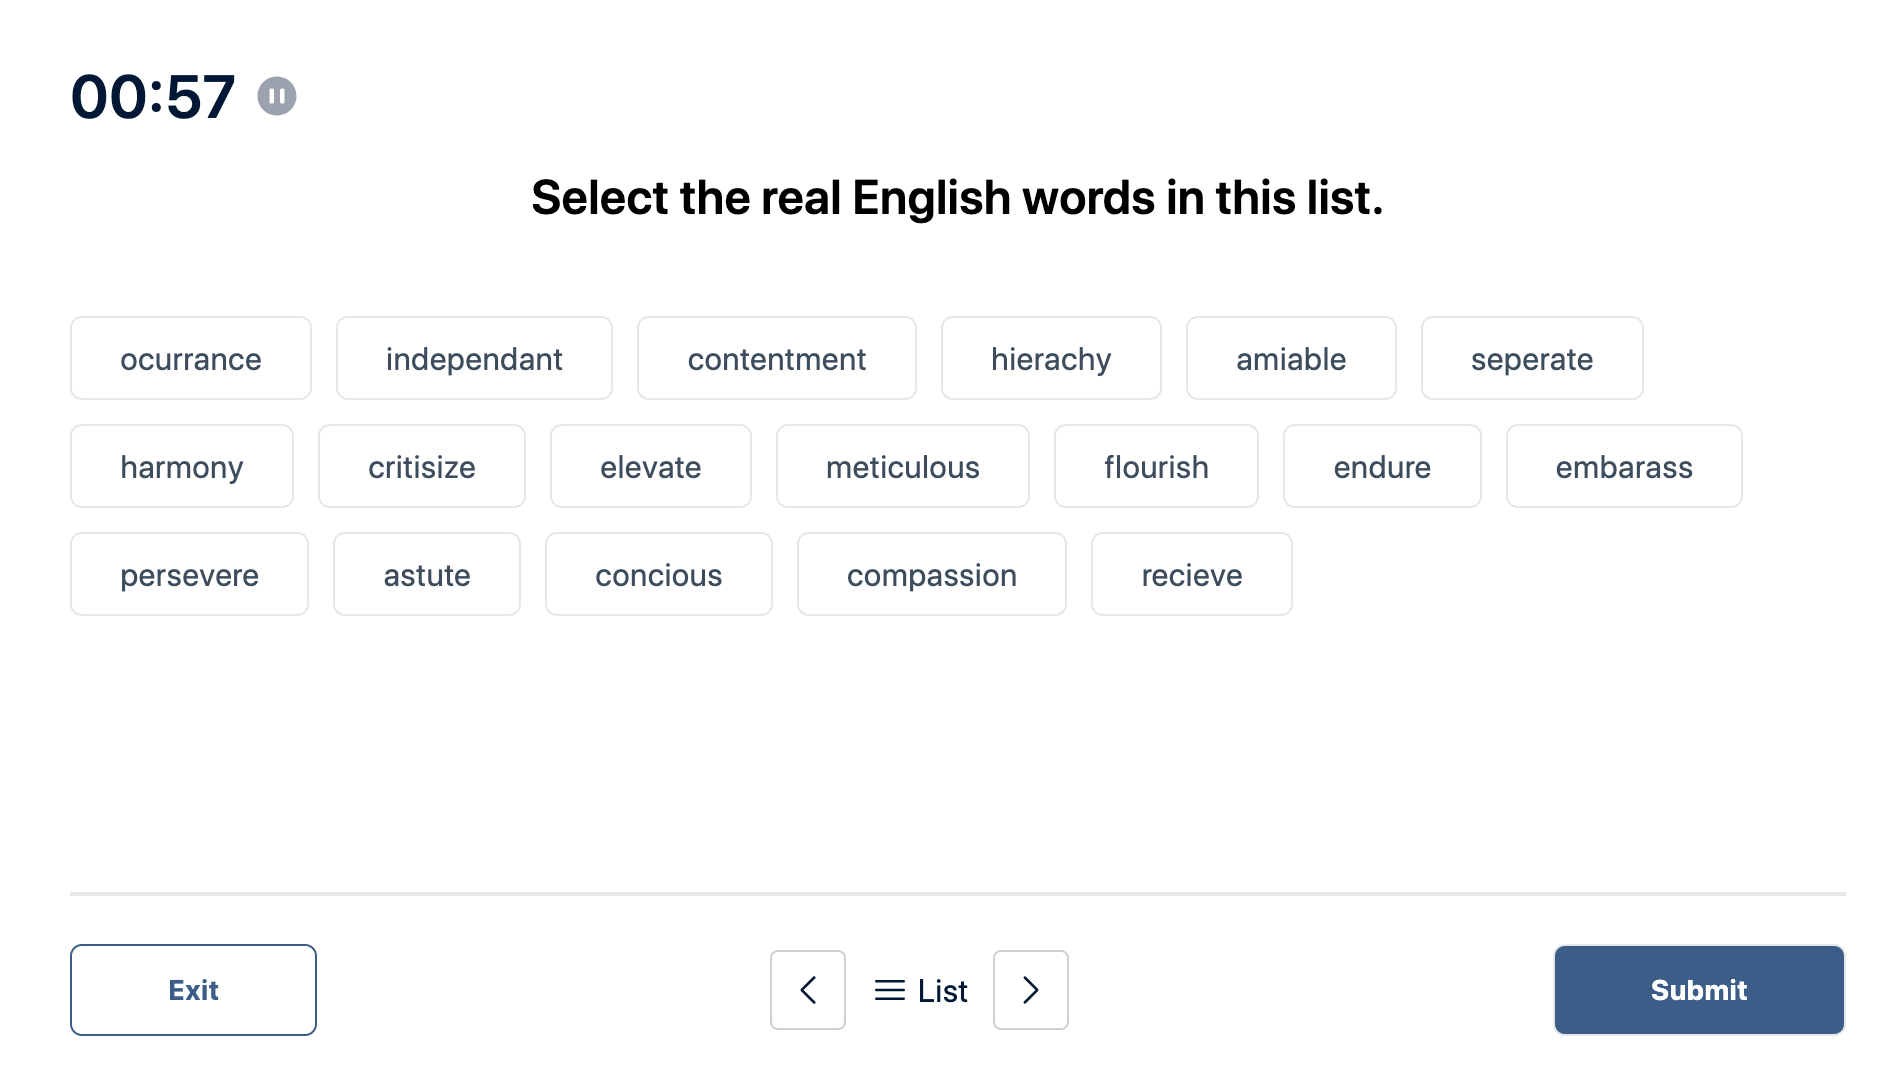This screenshot has height=1070, width=1894.
Task: Select the word 'meticulous'
Action: (903, 466)
